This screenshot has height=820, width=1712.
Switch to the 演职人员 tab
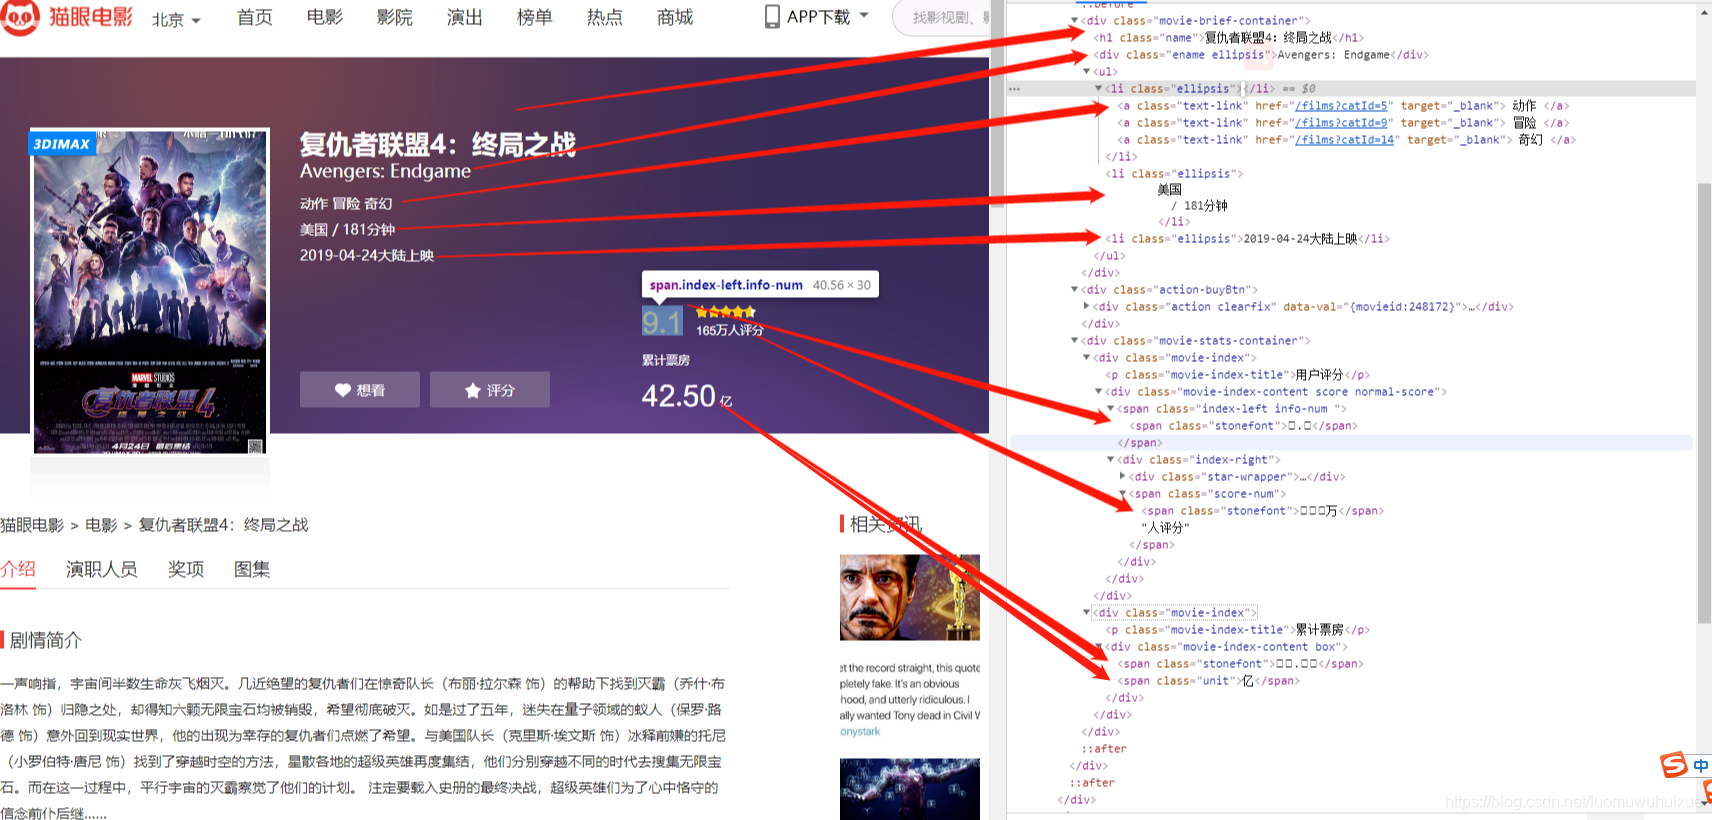pyautogui.click(x=101, y=569)
